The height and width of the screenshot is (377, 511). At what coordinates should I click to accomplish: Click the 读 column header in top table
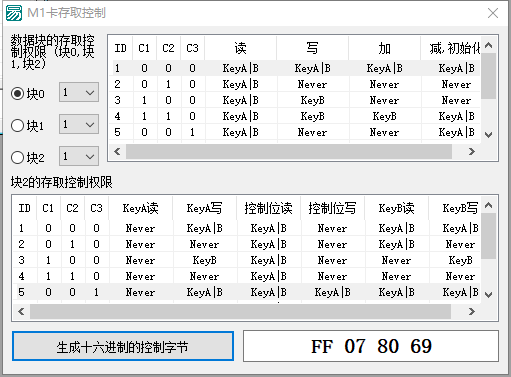240,48
